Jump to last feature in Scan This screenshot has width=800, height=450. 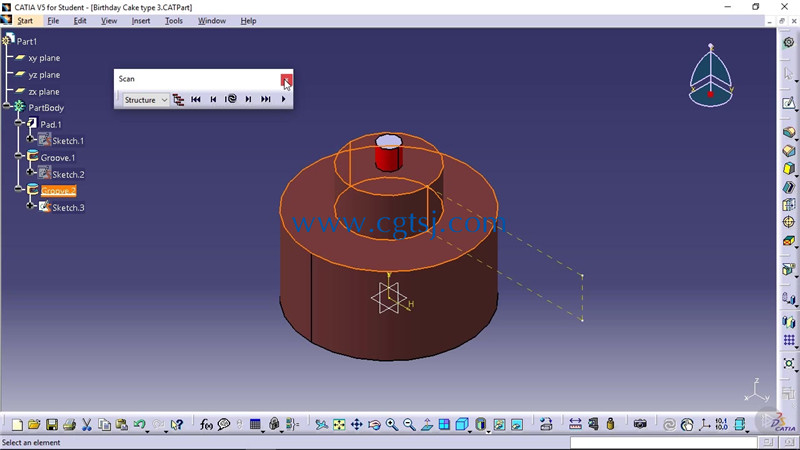[x=266, y=99]
